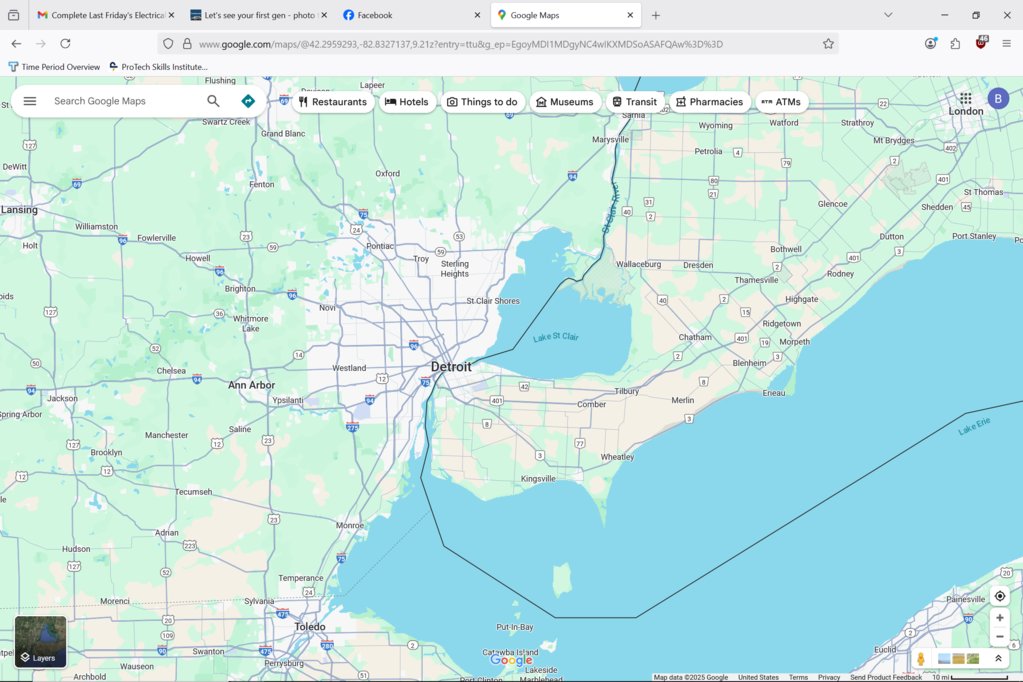This screenshot has width=1023, height=682.
Task: Click the 'Put-In-Bay' map label
Action: pyautogui.click(x=515, y=627)
